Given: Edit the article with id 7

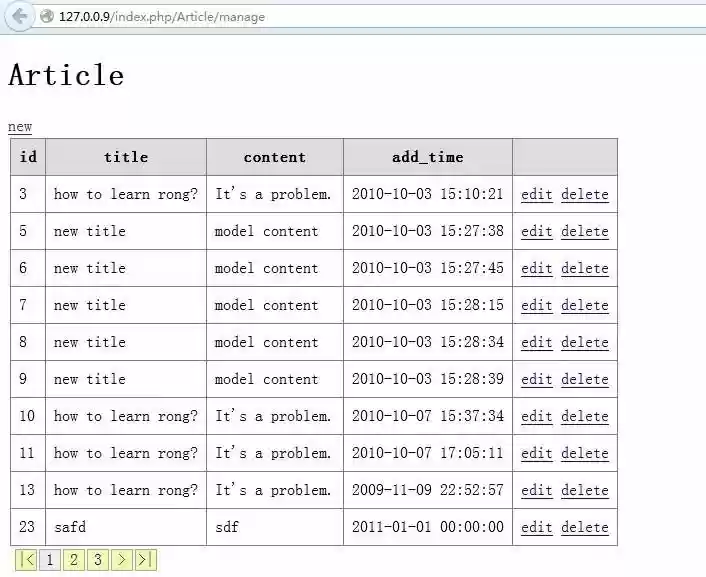Looking at the screenshot, I should click(x=537, y=305).
